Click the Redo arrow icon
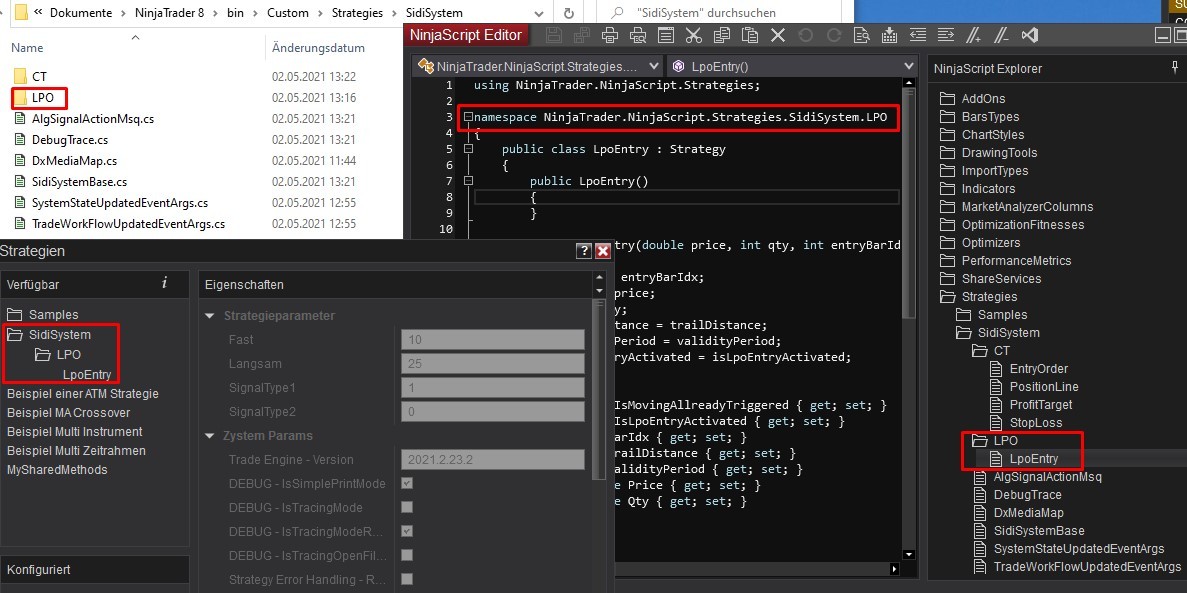This screenshot has height=593, width=1187. pos(833,35)
